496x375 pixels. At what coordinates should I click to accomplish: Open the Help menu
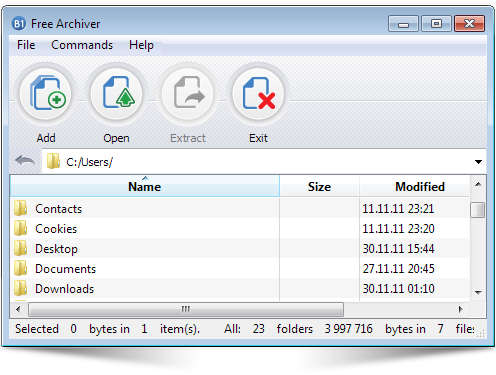[x=141, y=45]
